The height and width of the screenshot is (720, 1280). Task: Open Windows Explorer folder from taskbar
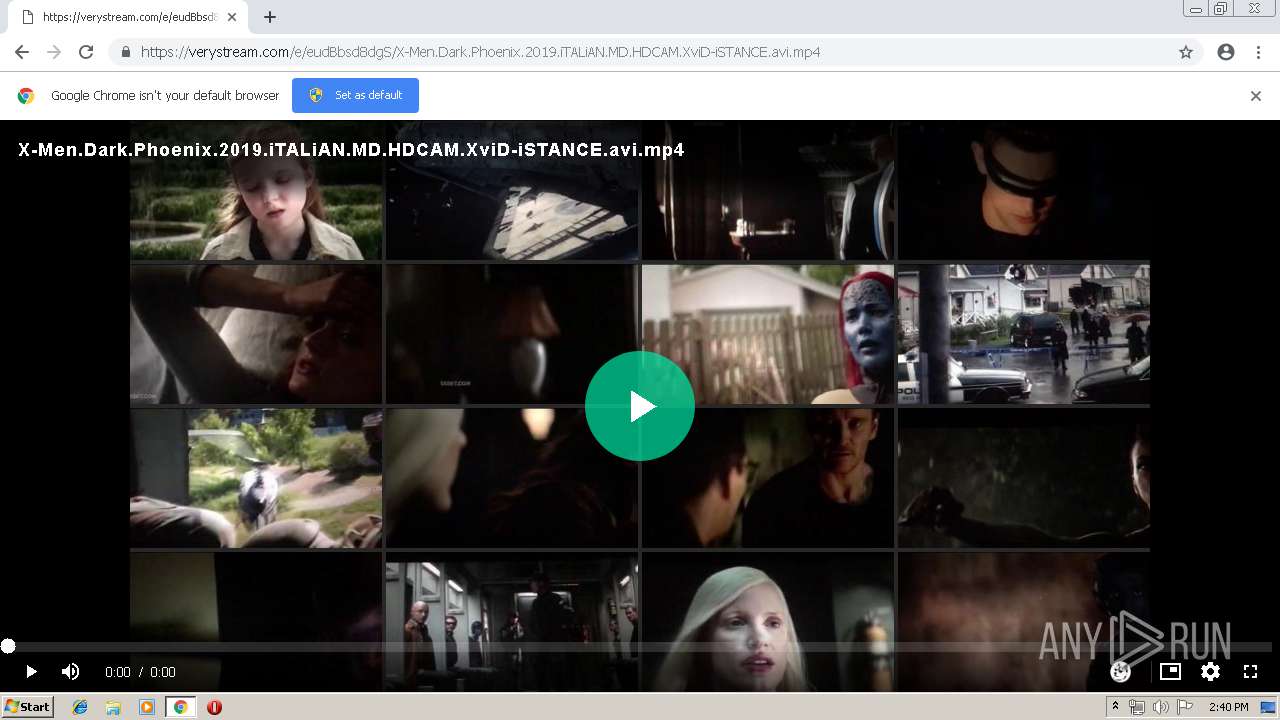[113, 707]
